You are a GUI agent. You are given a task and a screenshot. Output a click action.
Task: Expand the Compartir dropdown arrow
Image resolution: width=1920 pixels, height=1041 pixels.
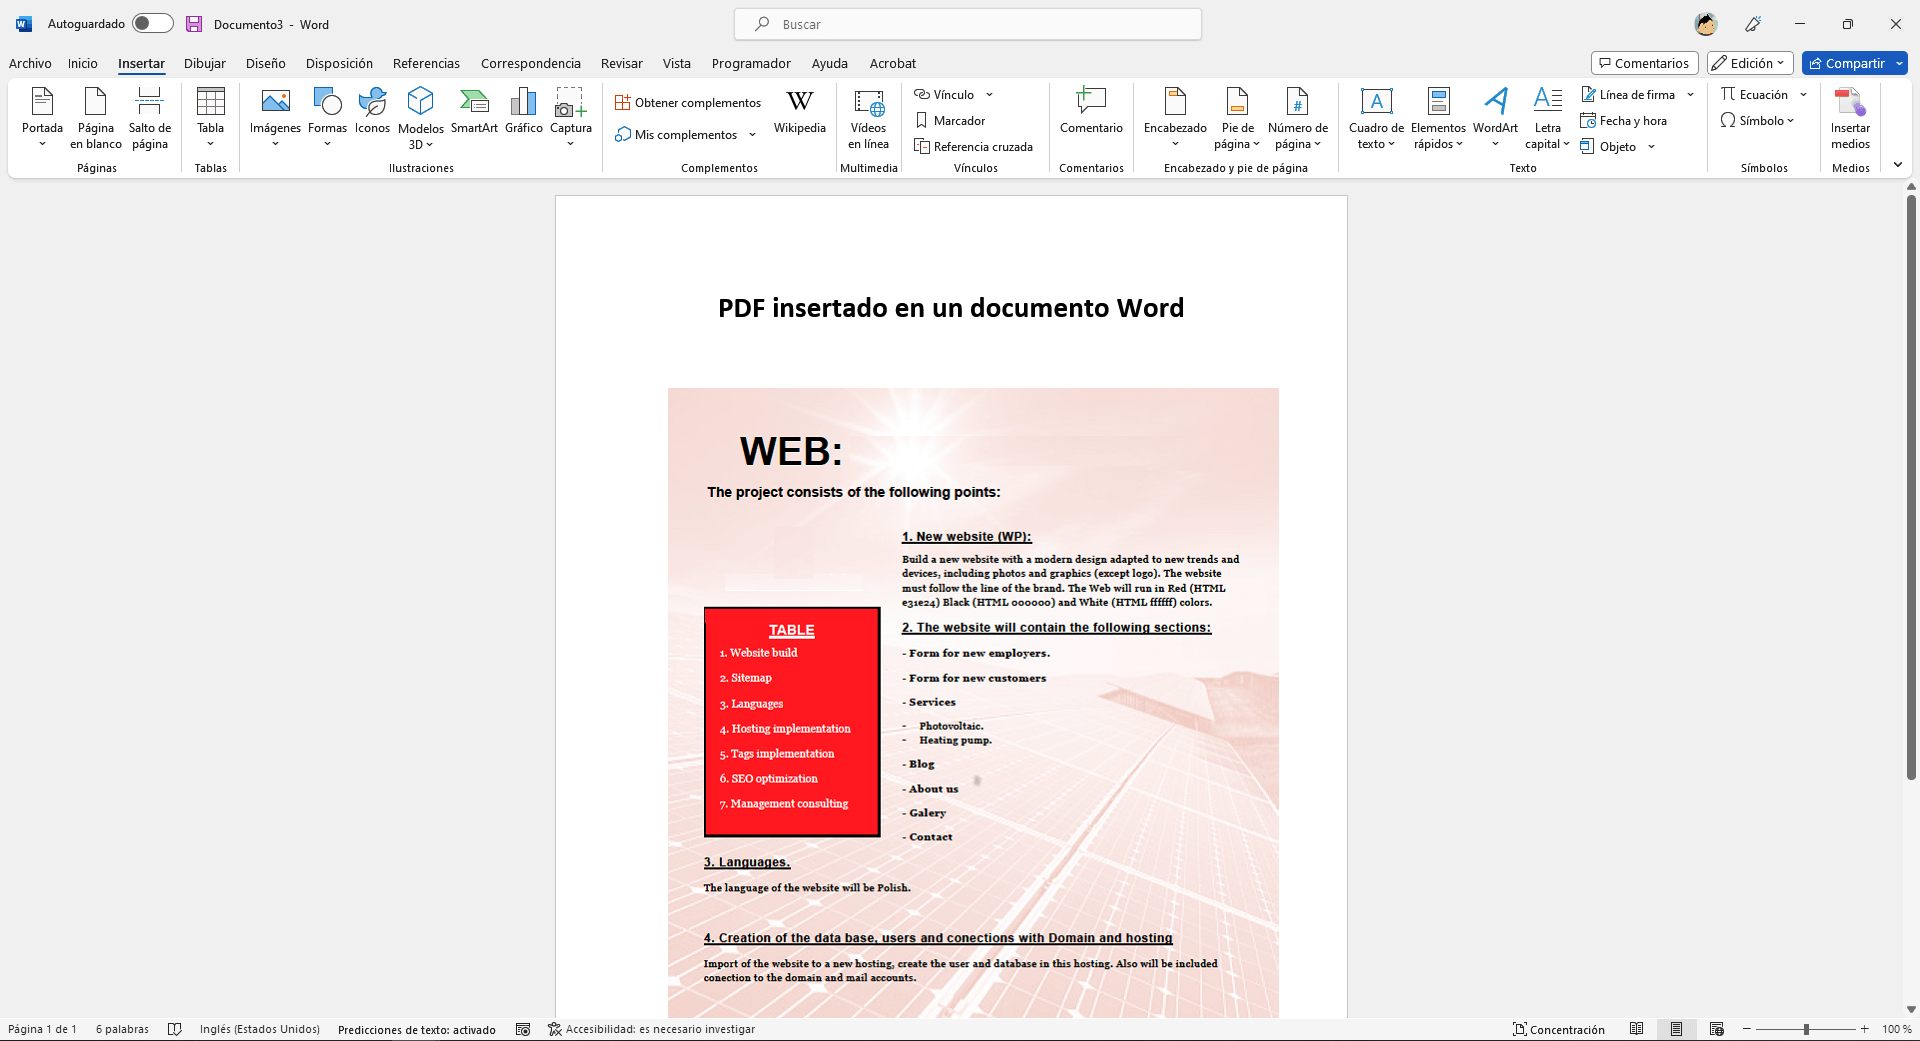click(1899, 63)
